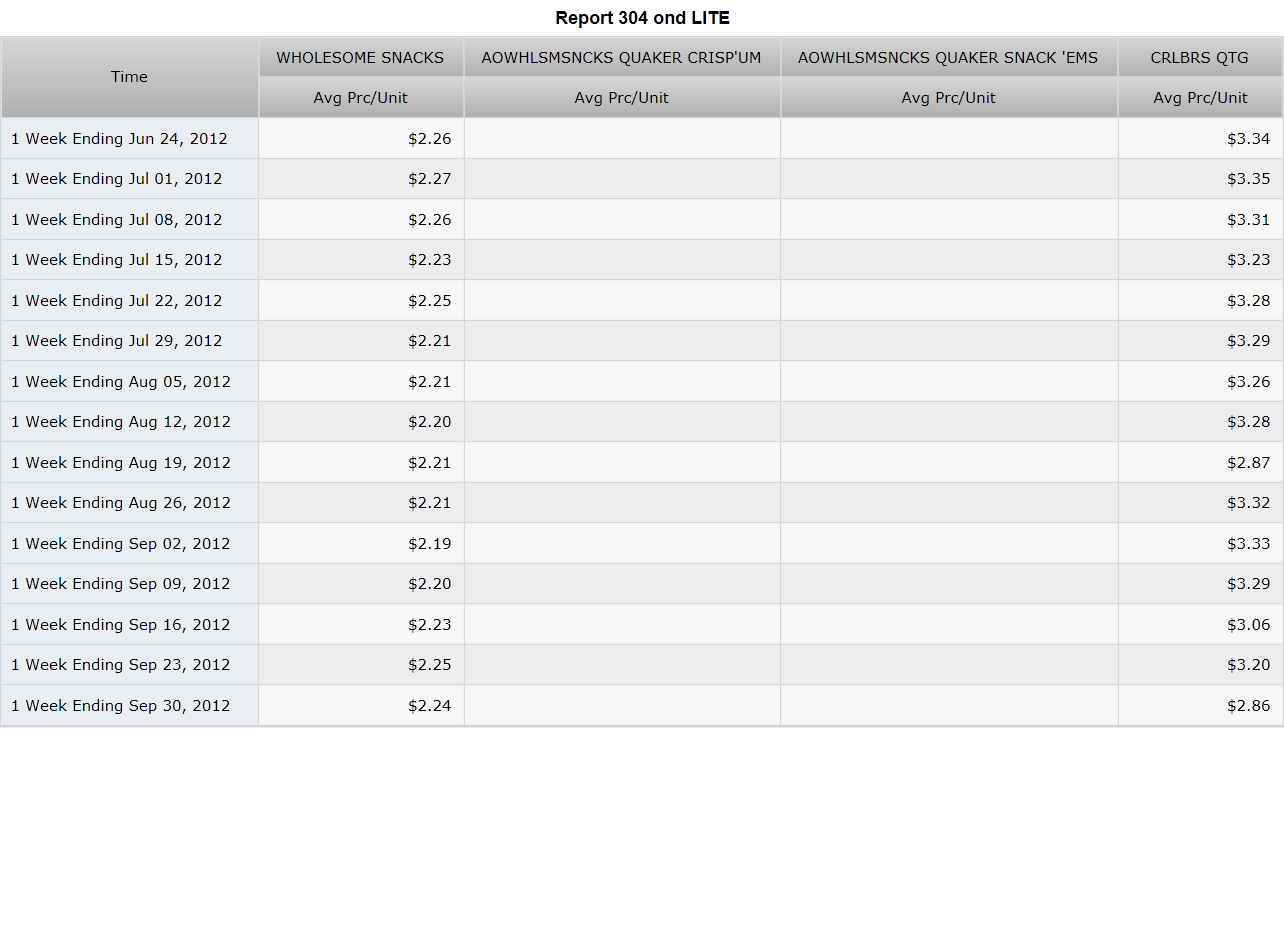Image resolution: width=1284 pixels, height=946 pixels.
Task: Click the $3.20 value for Sep 23
Action: coord(1249,665)
